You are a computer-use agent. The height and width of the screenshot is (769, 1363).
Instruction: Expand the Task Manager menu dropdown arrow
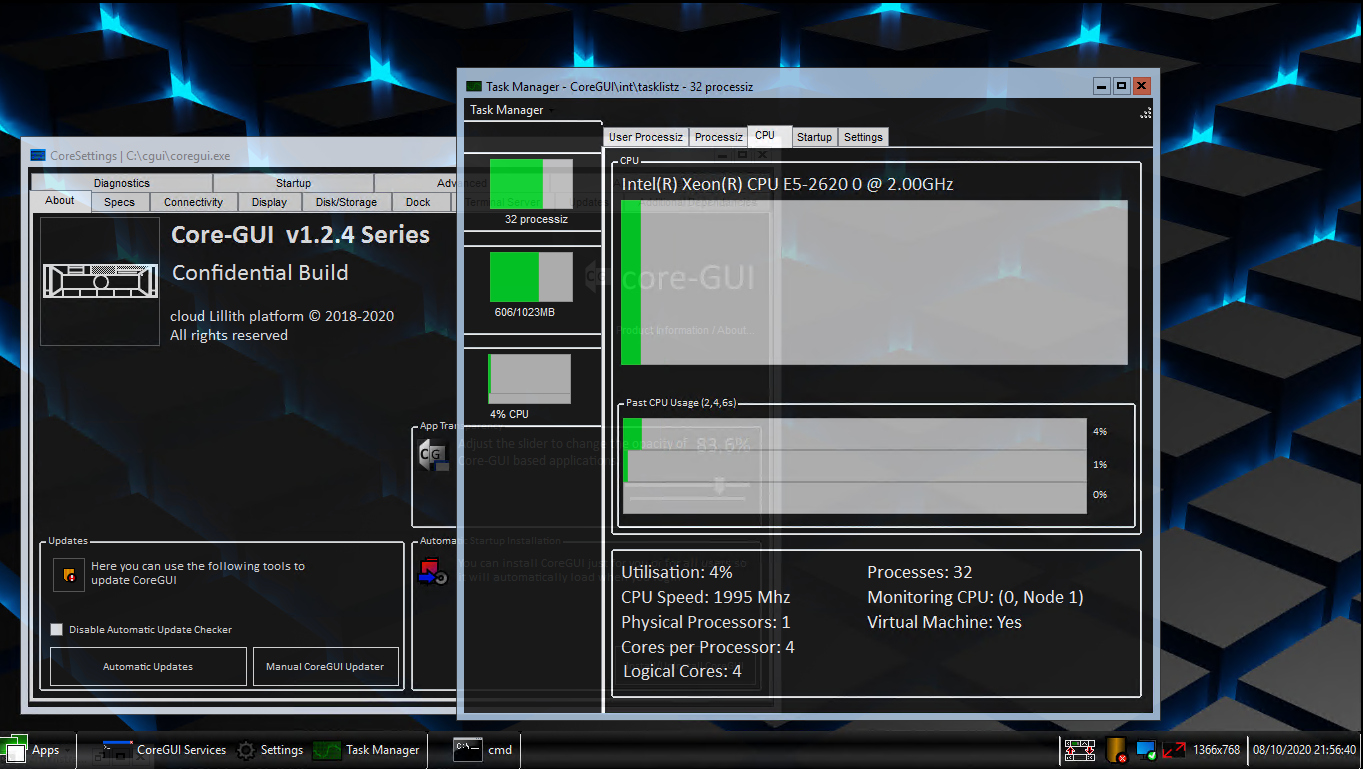click(551, 111)
